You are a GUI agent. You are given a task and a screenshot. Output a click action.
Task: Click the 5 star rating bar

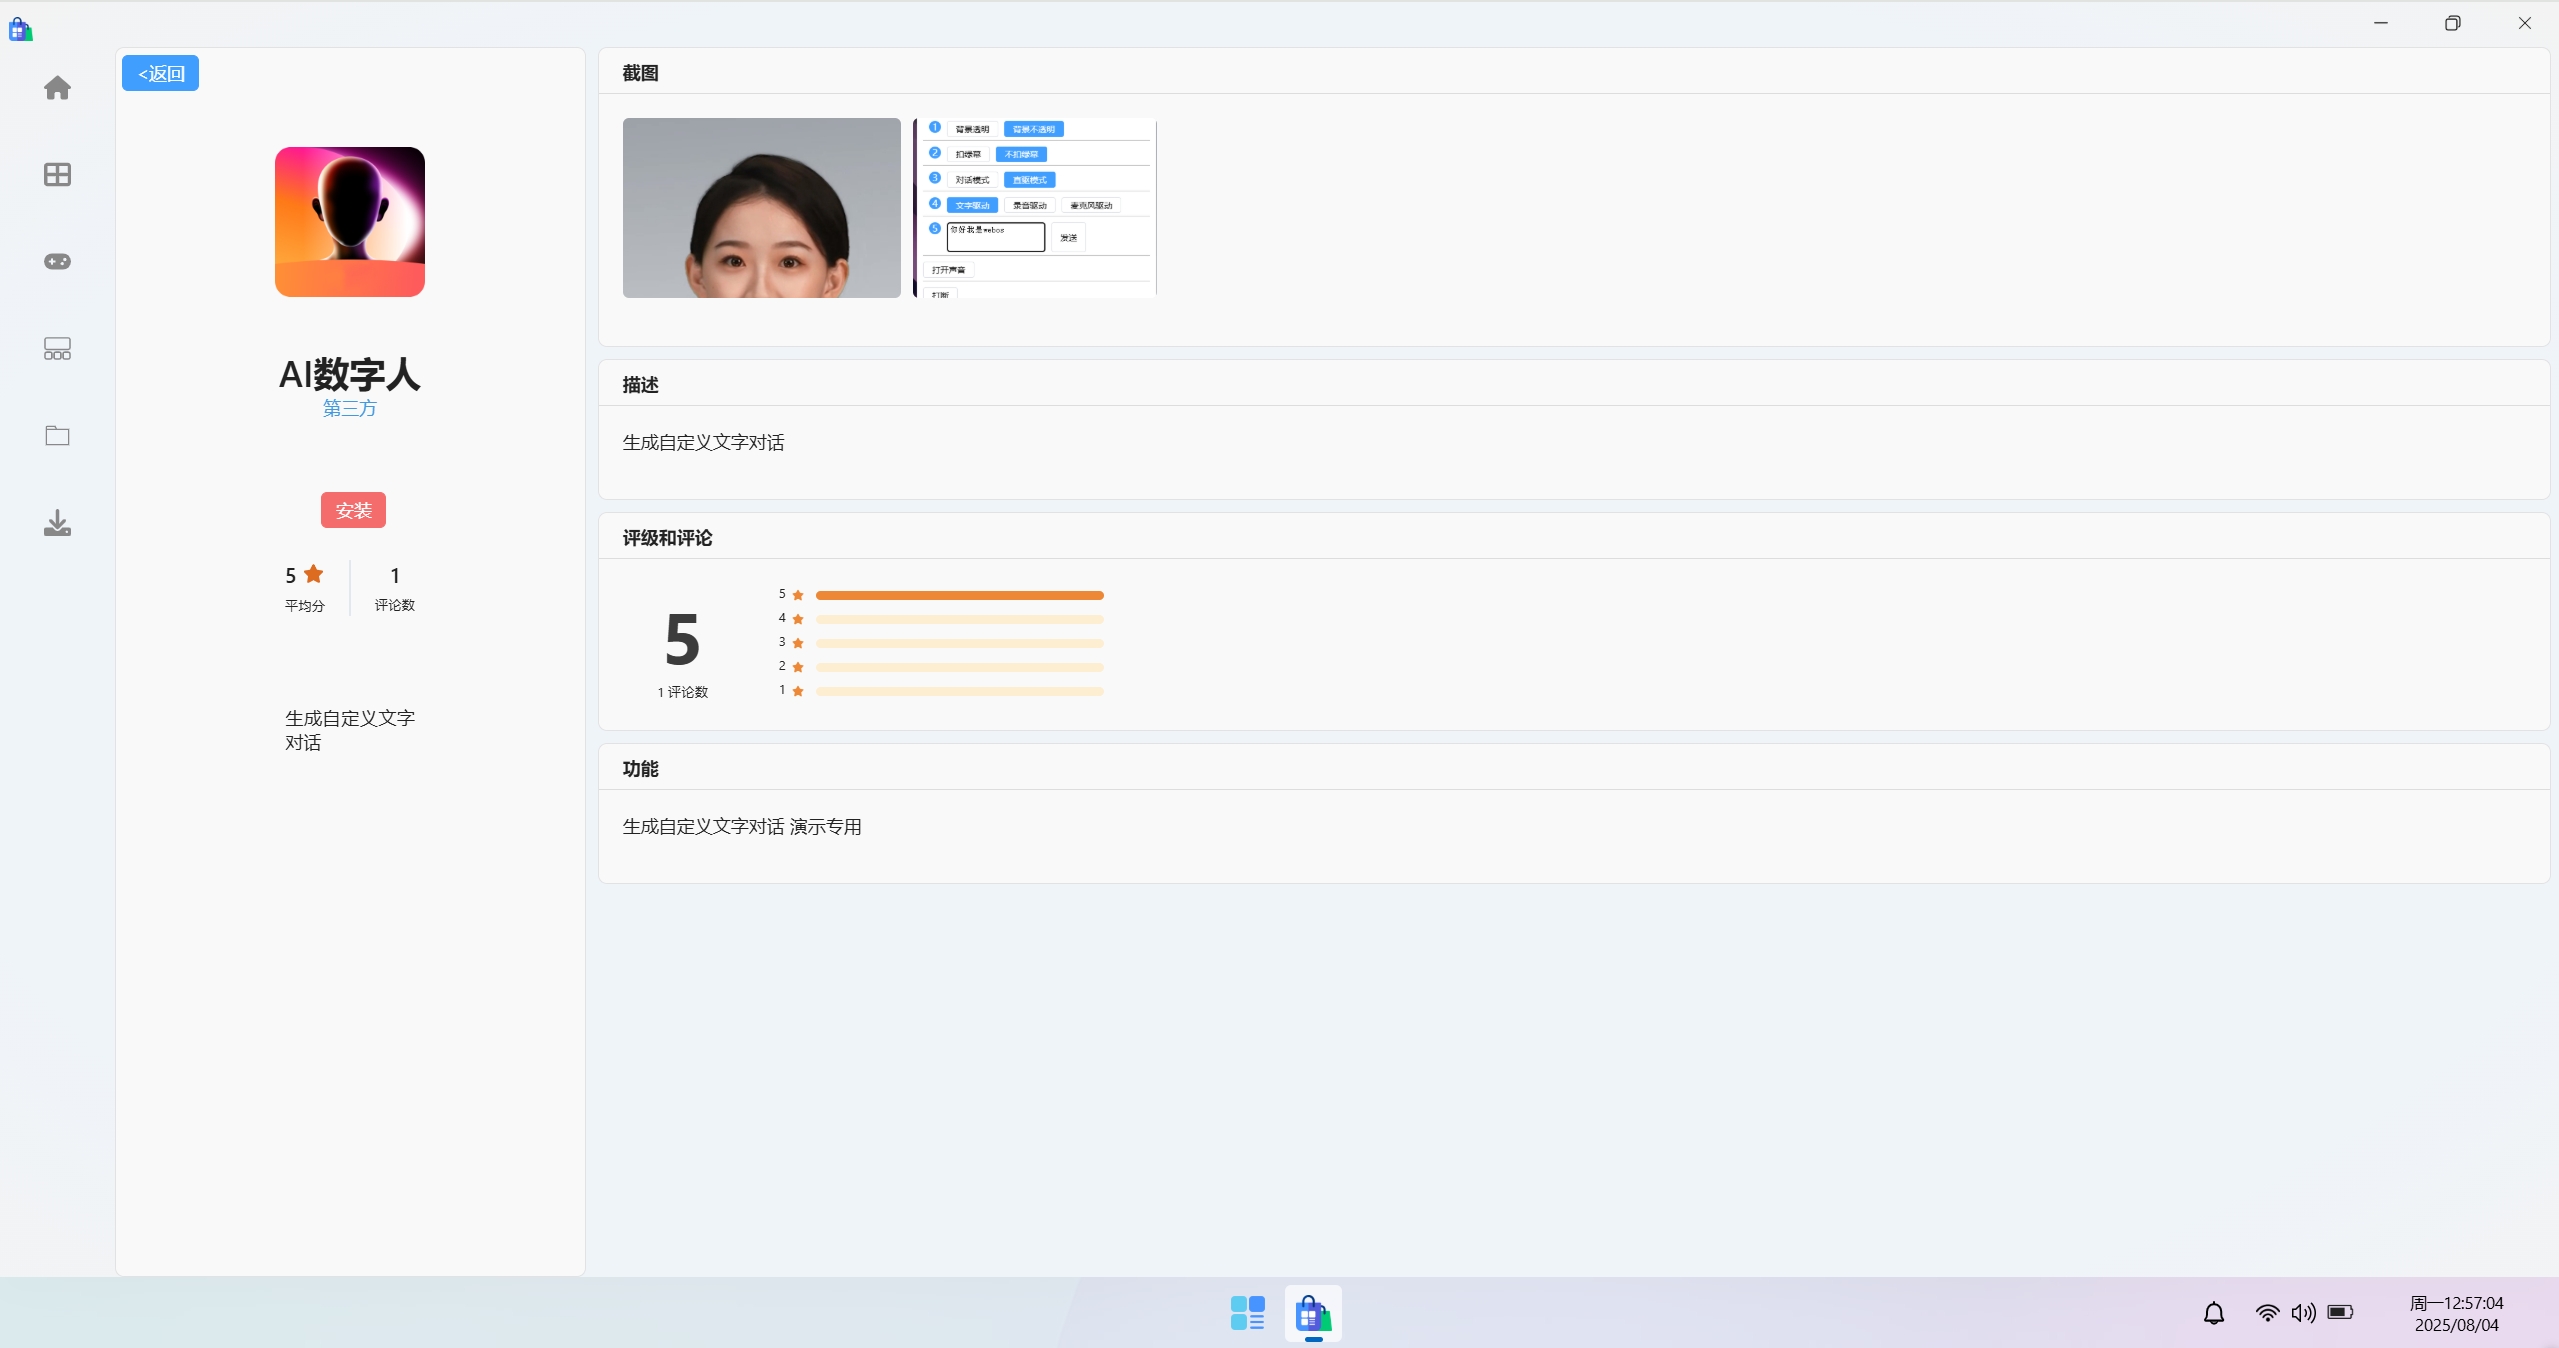959,595
